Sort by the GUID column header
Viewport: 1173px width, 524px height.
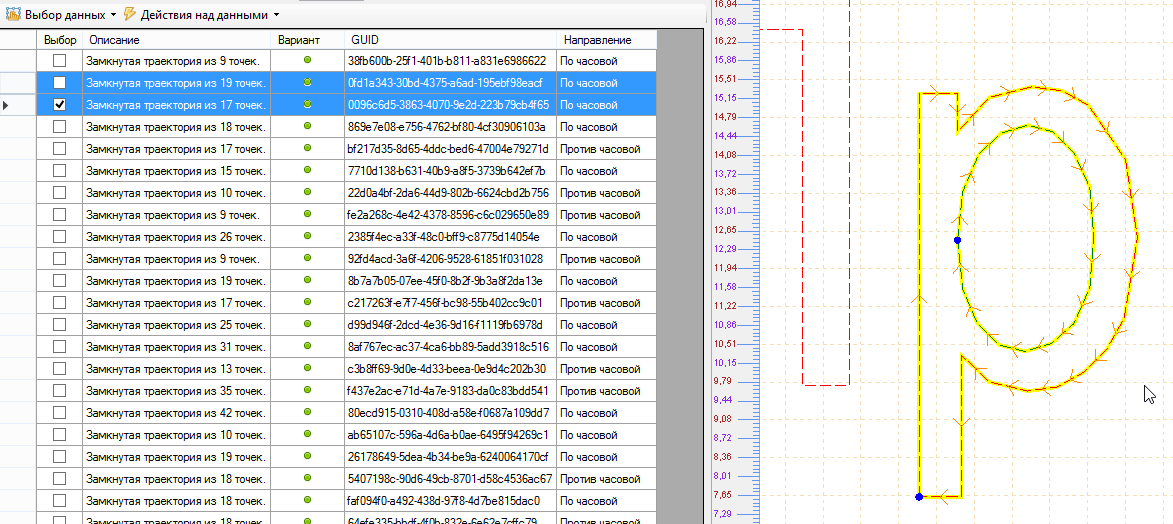coord(450,40)
